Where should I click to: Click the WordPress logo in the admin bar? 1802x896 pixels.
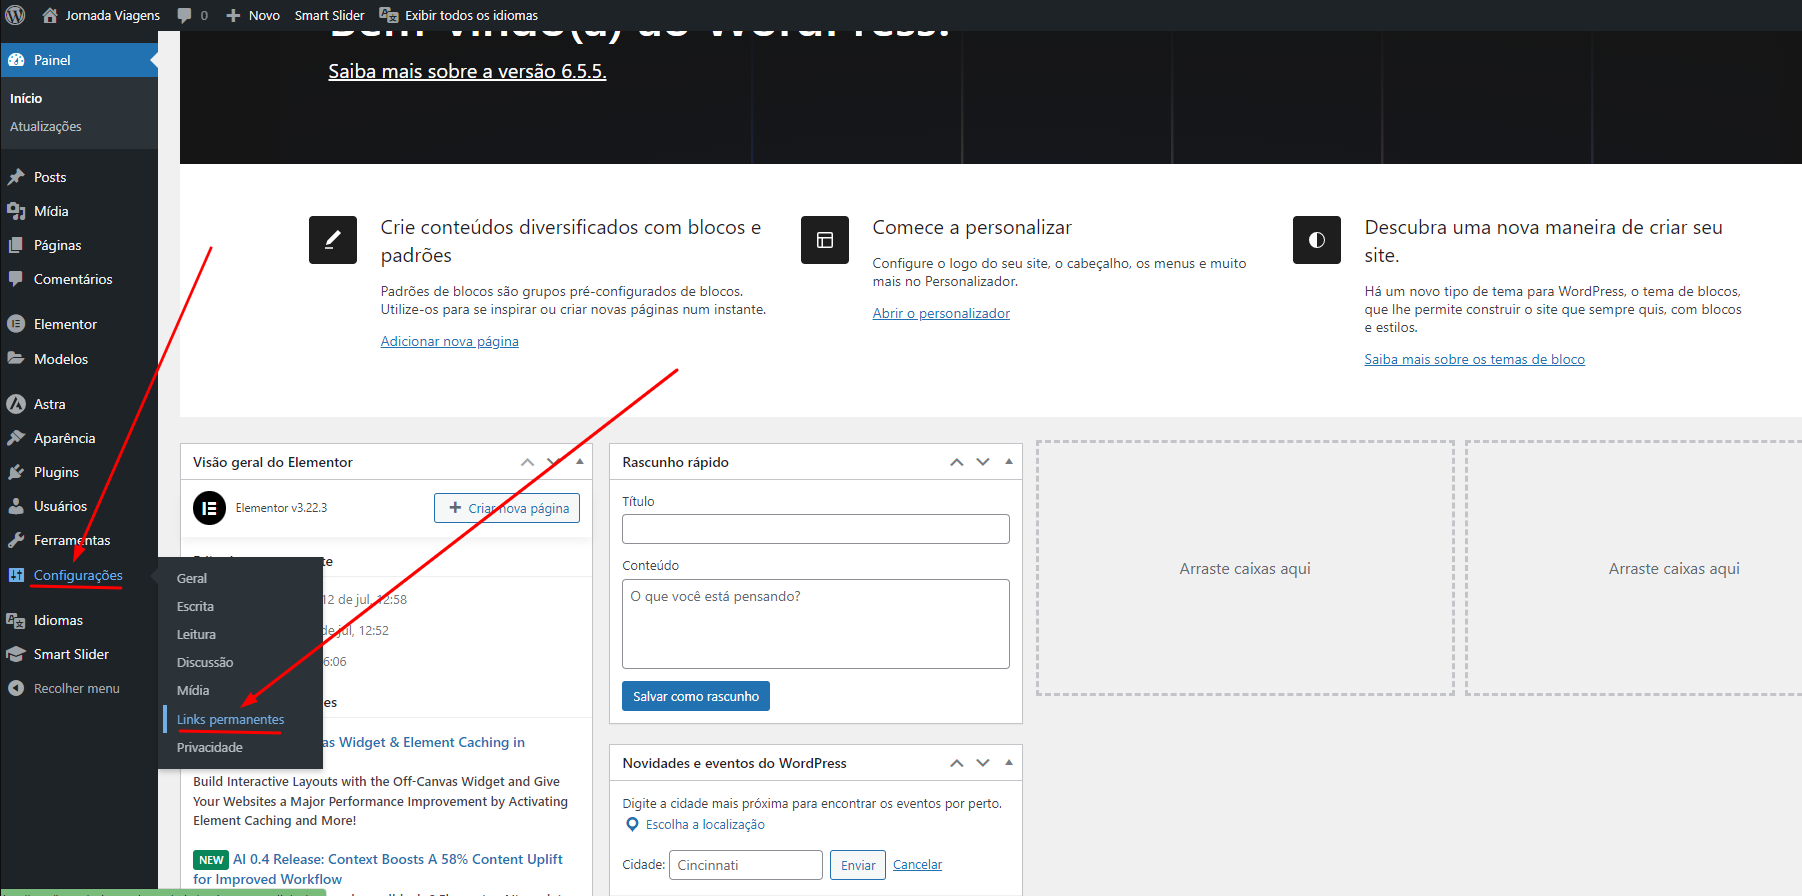coord(15,15)
